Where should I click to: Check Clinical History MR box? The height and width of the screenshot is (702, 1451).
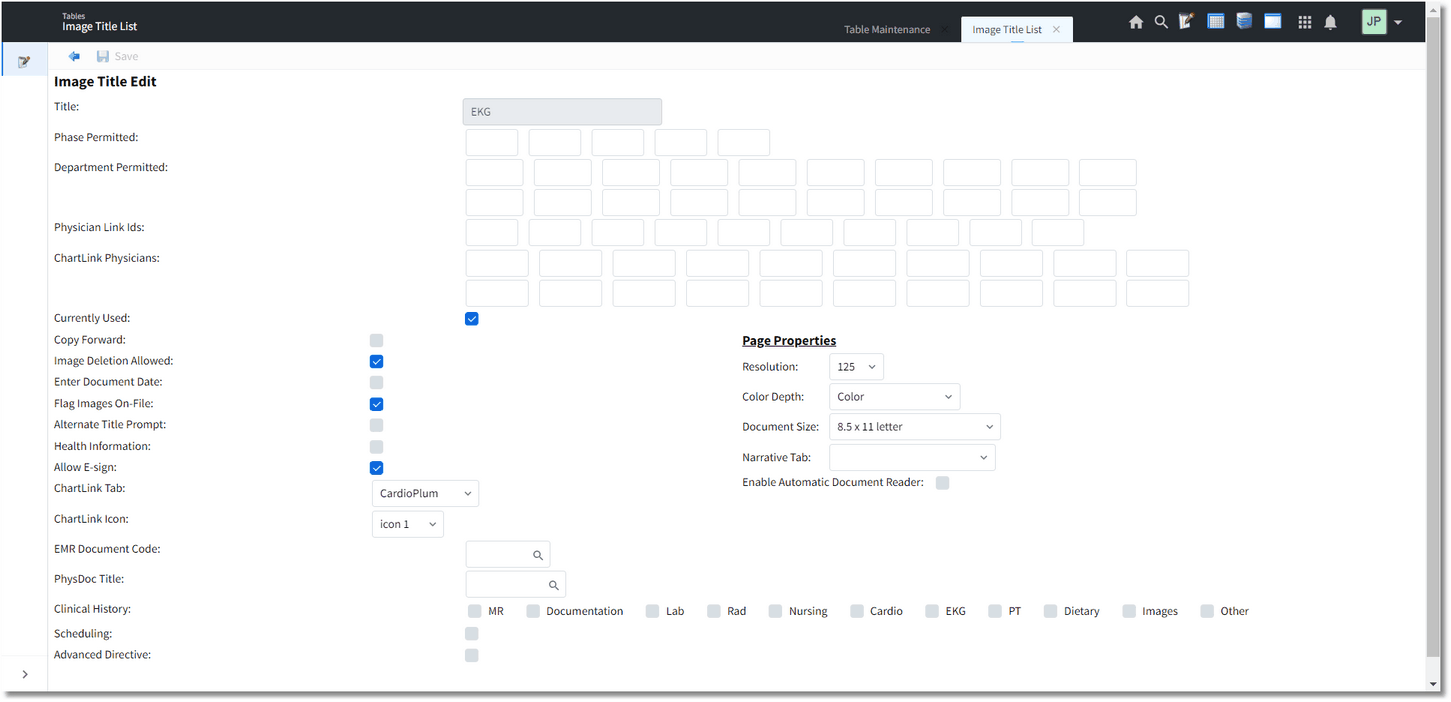pos(475,611)
